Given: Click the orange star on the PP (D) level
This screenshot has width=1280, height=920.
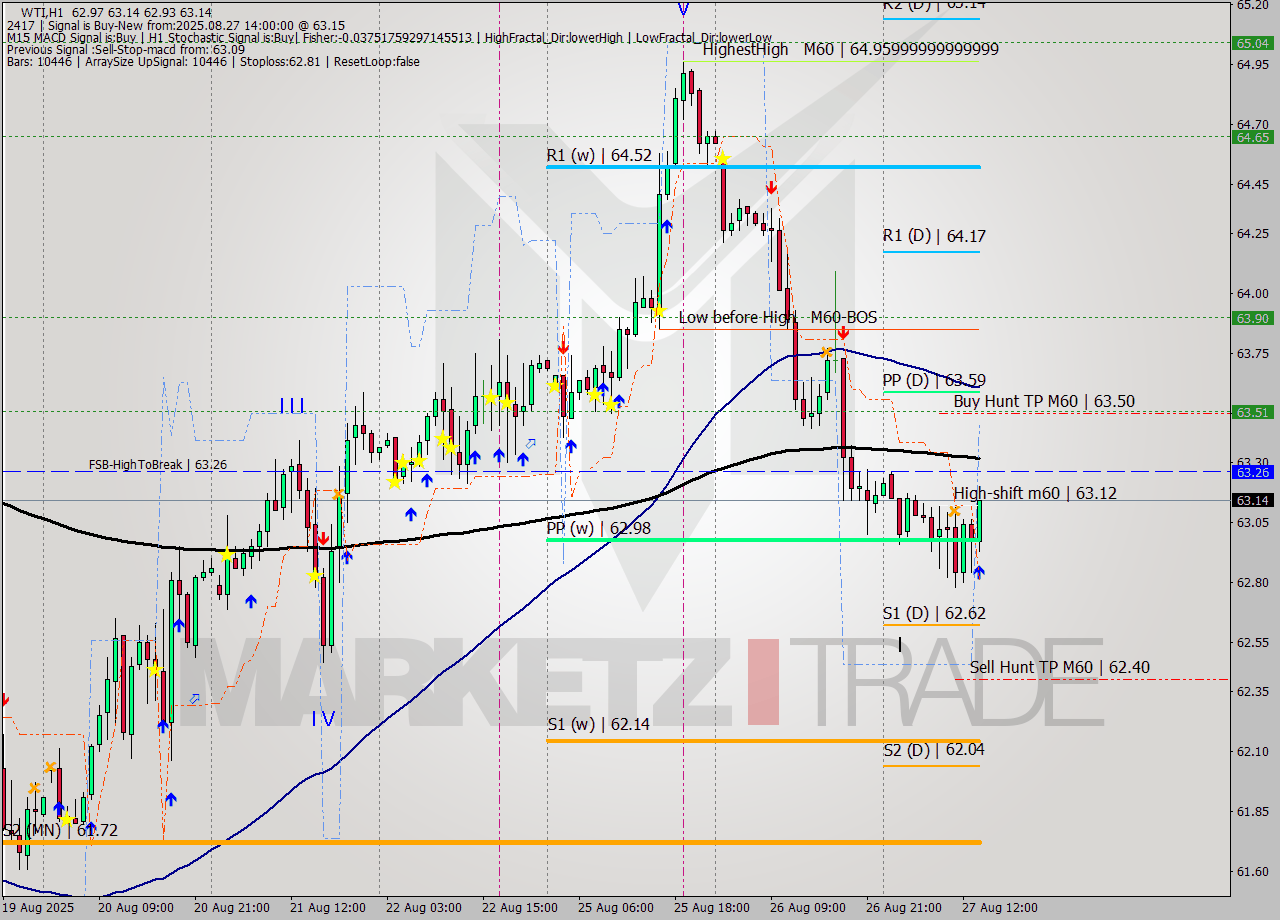Looking at the screenshot, I should point(827,352).
